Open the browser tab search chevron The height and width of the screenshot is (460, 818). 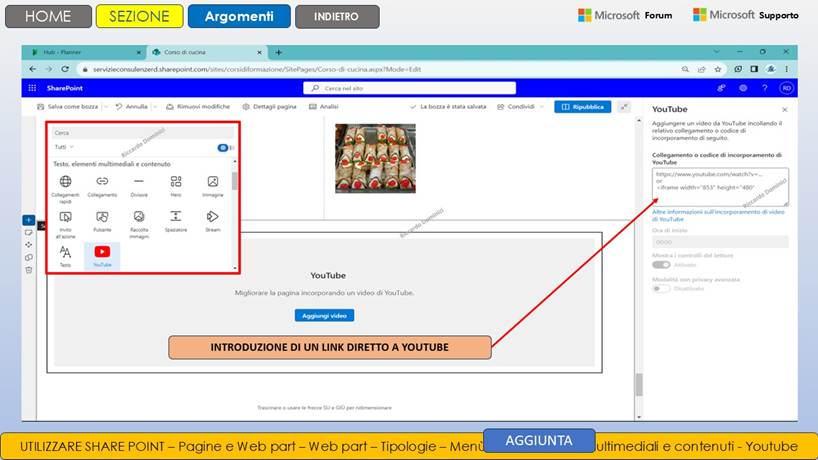[x=716, y=52]
